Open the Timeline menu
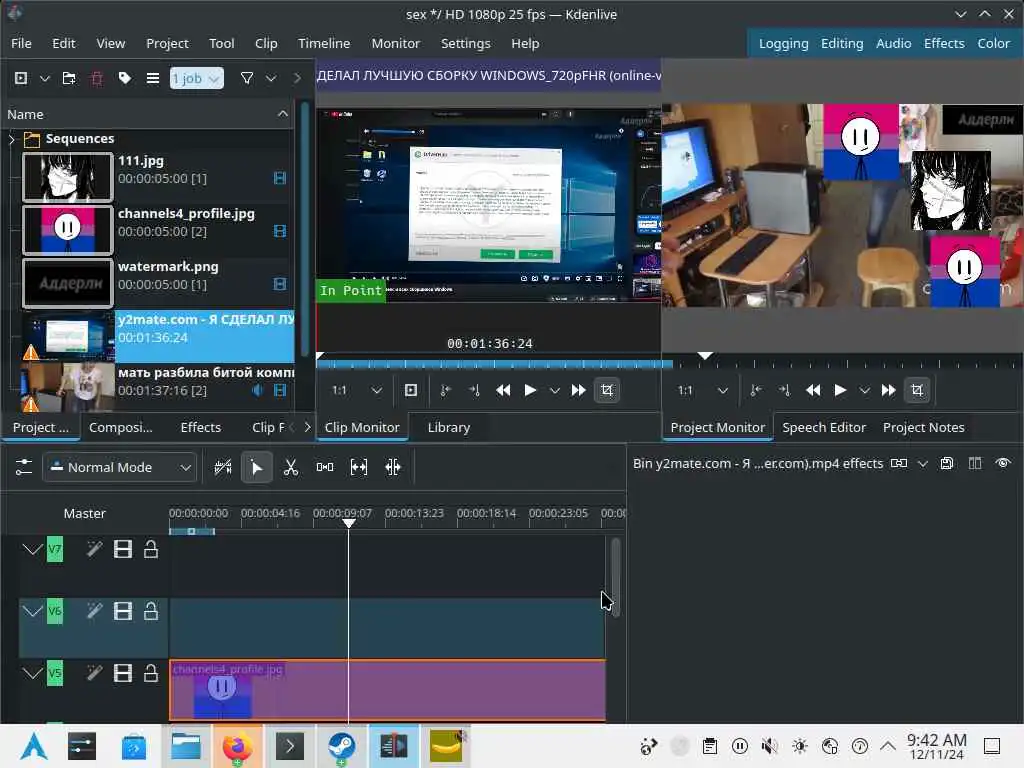Viewport: 1024px width, 768px height. (x=324, y=43)
